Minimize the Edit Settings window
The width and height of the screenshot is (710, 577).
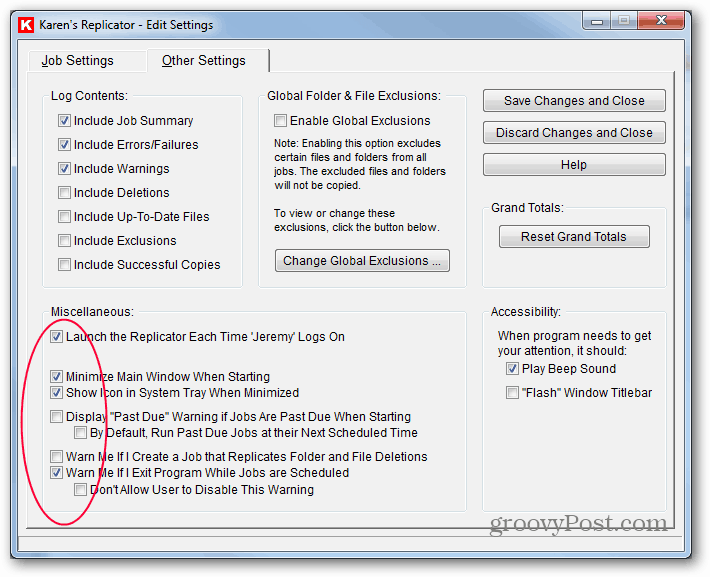[597, 21]
